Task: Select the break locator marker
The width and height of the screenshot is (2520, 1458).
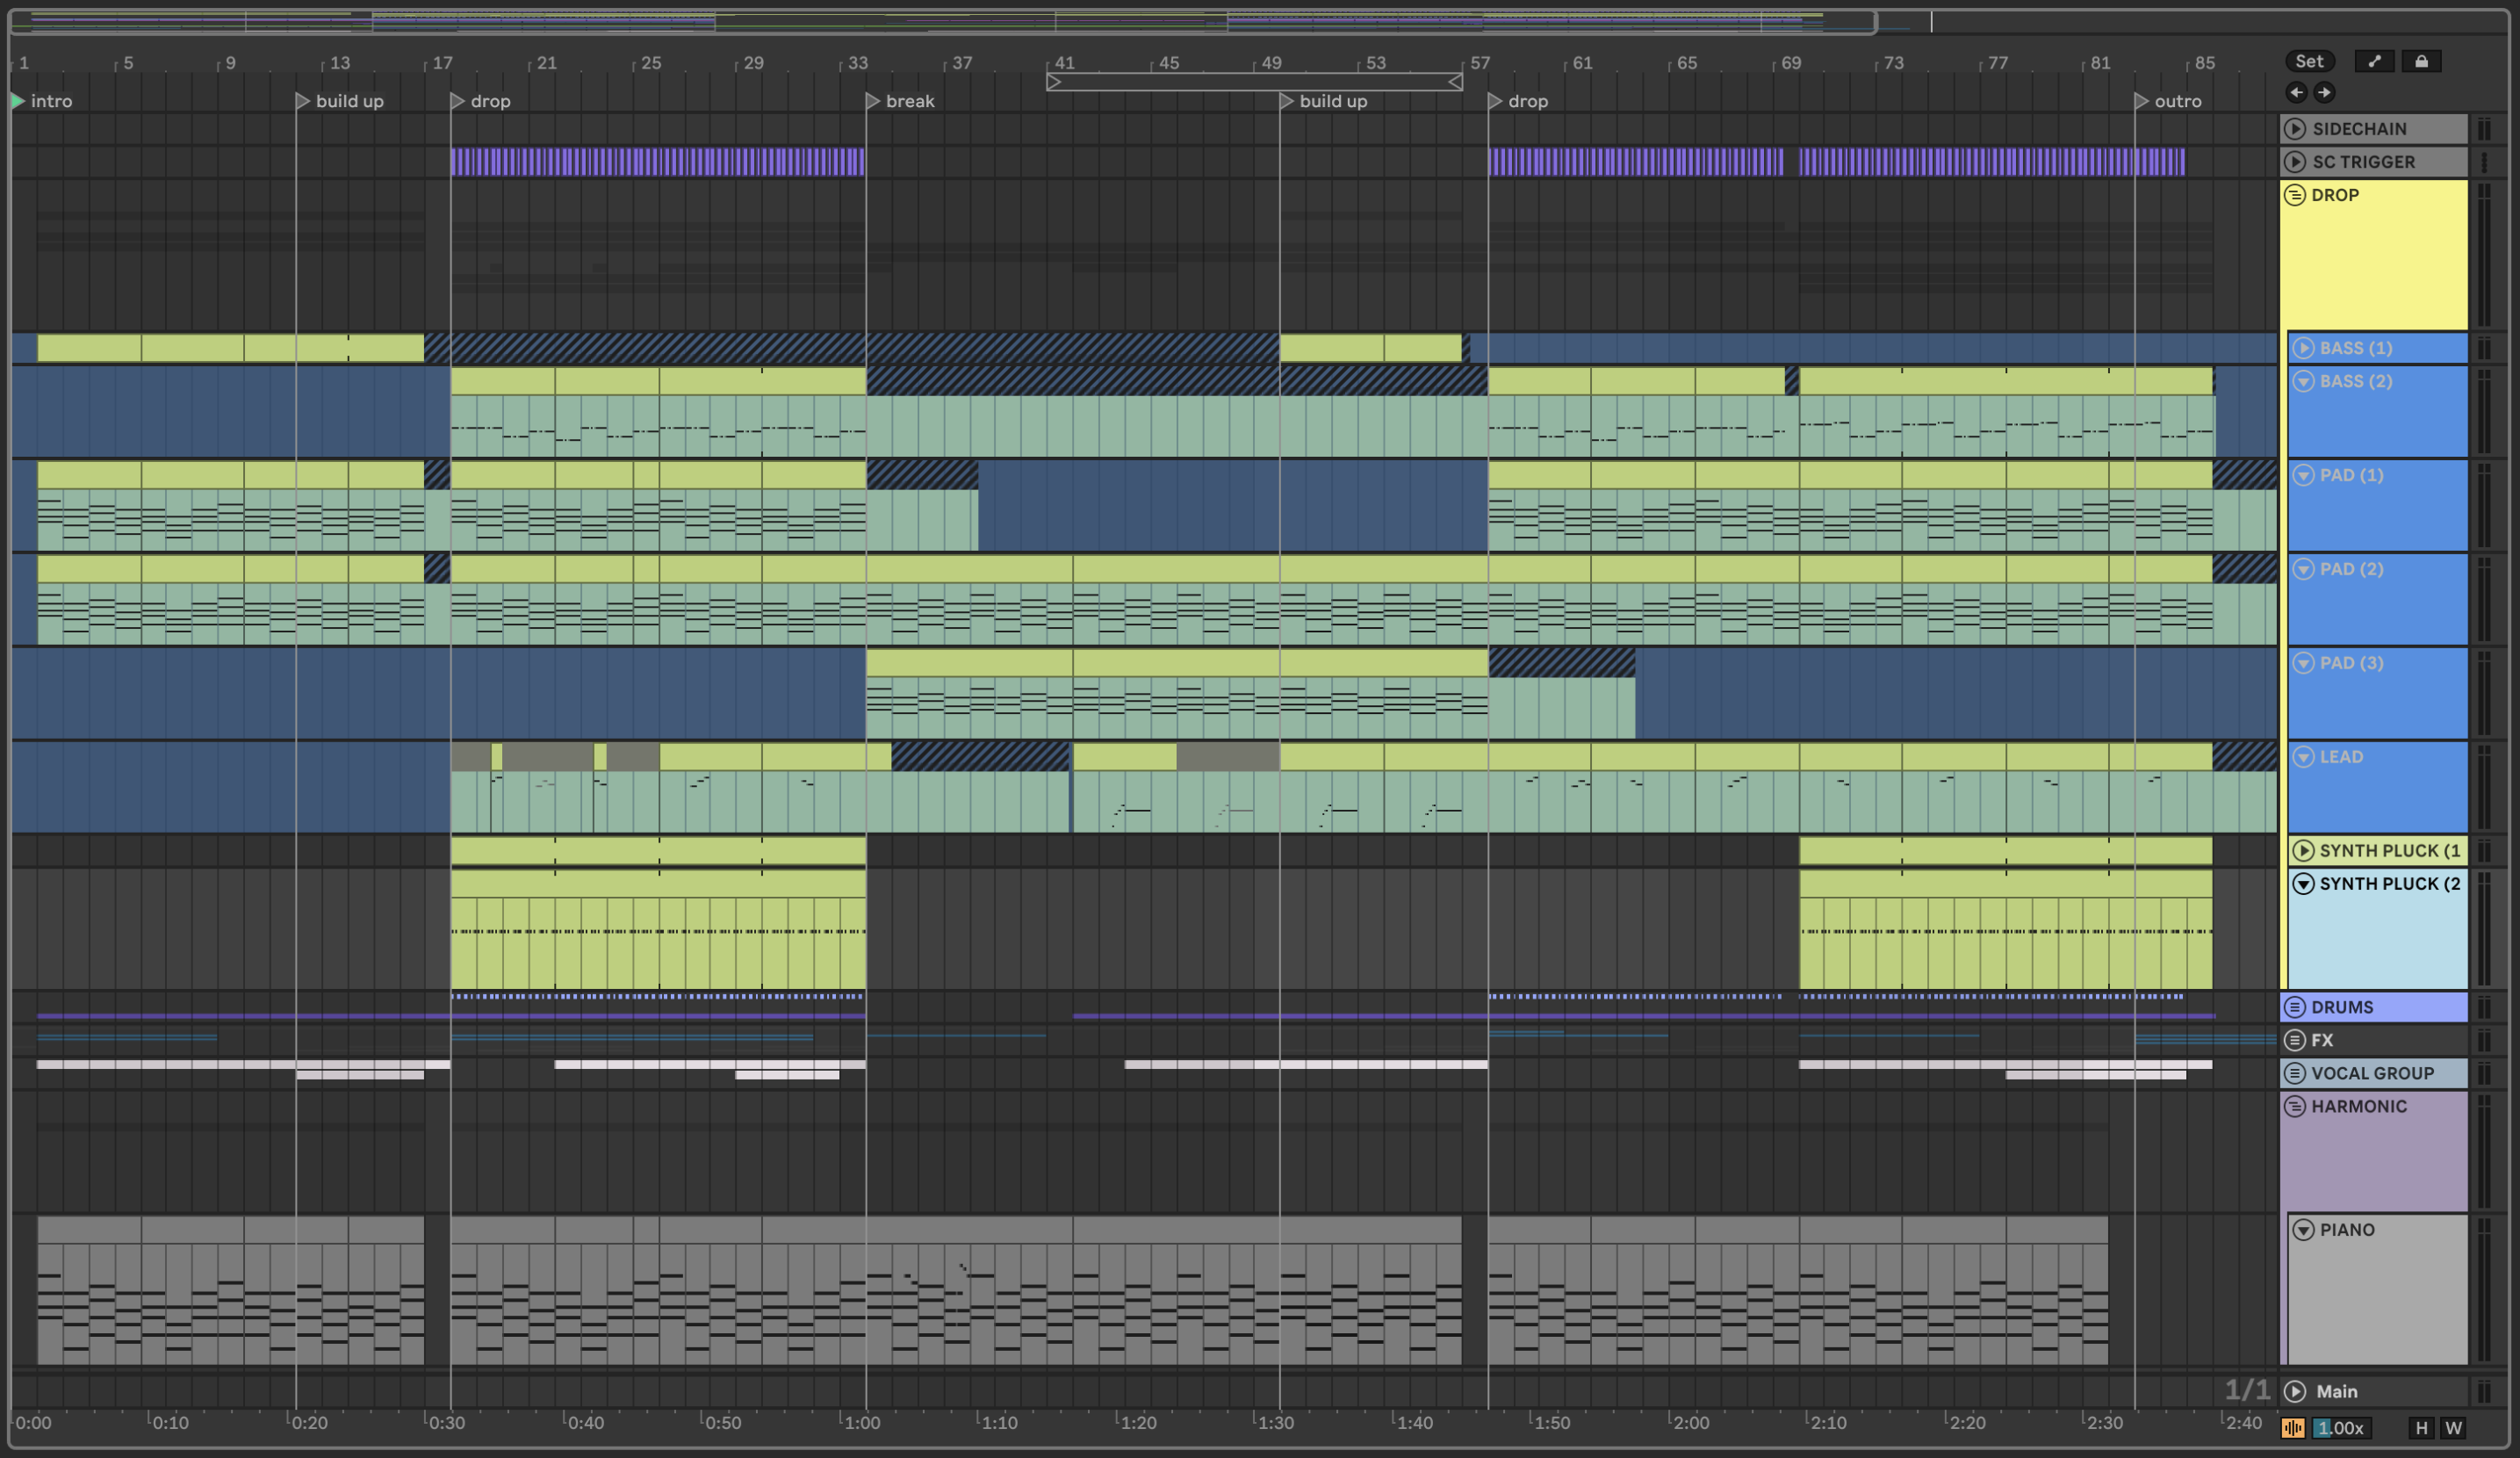Action: 872,101
